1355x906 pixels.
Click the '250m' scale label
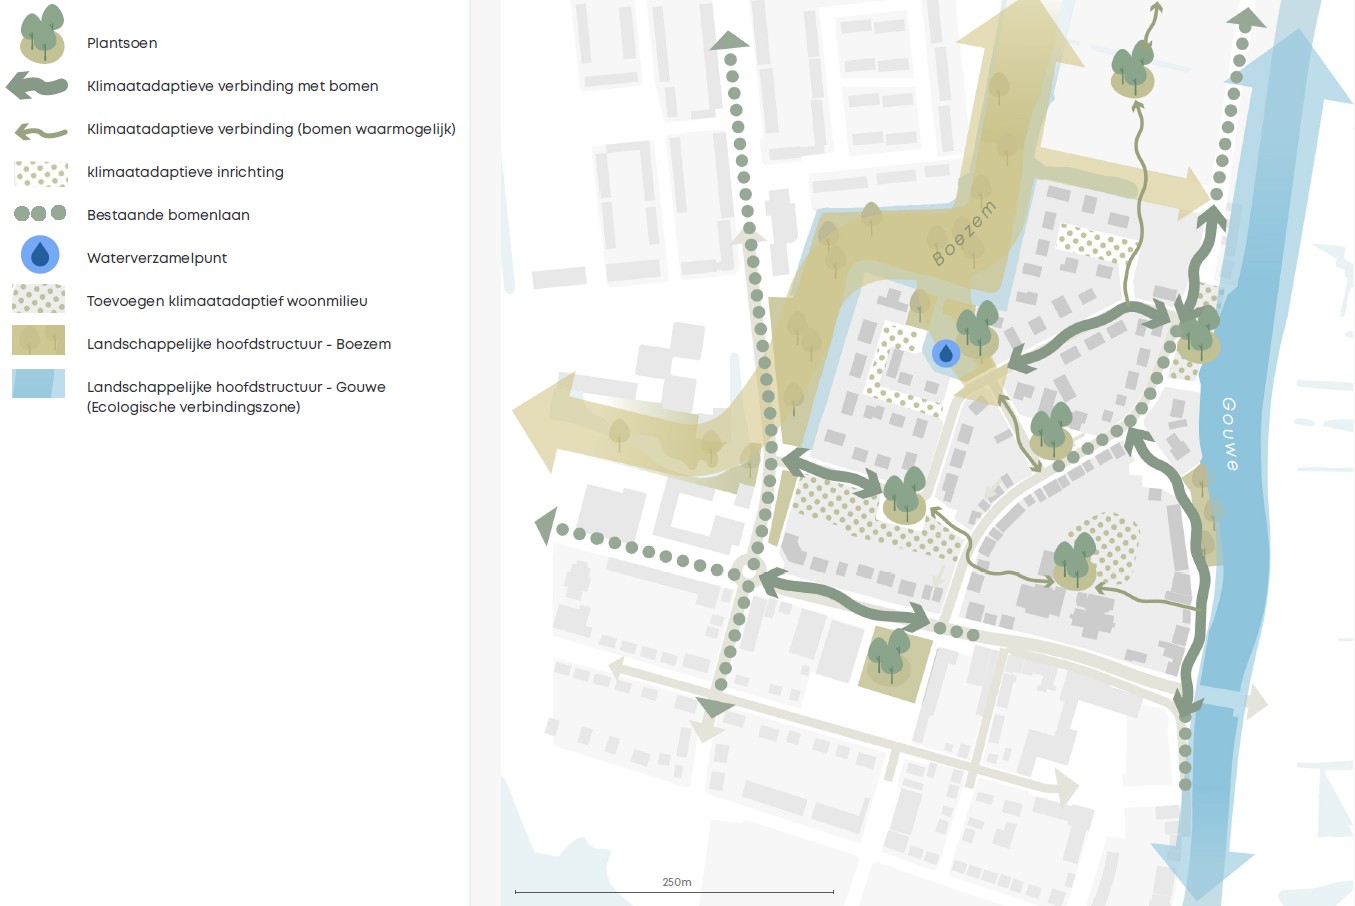677,882
